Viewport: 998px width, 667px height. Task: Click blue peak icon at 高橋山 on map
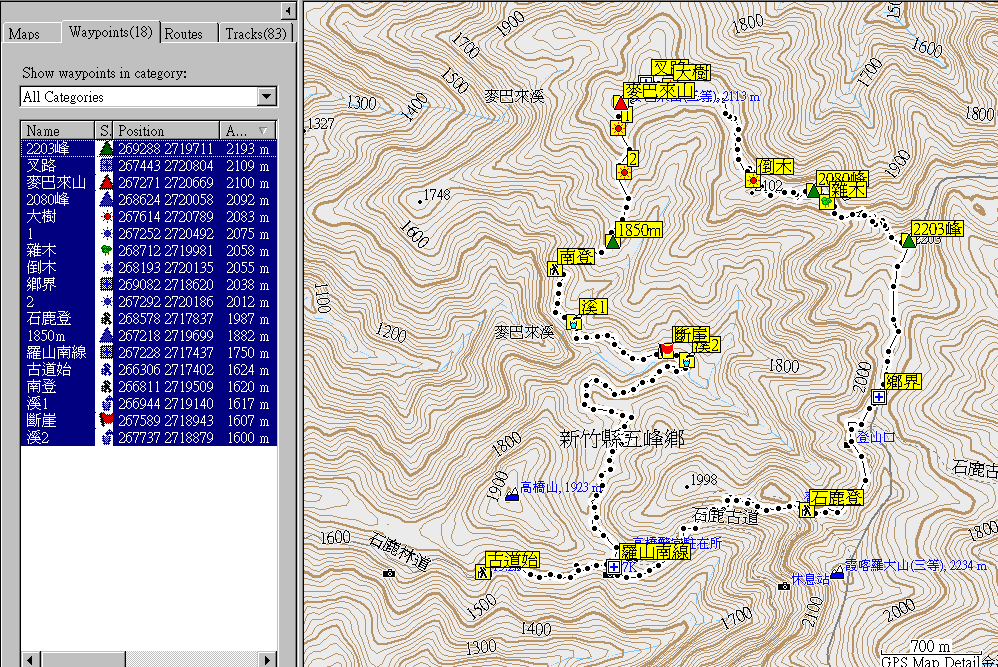tap(512, 495)
